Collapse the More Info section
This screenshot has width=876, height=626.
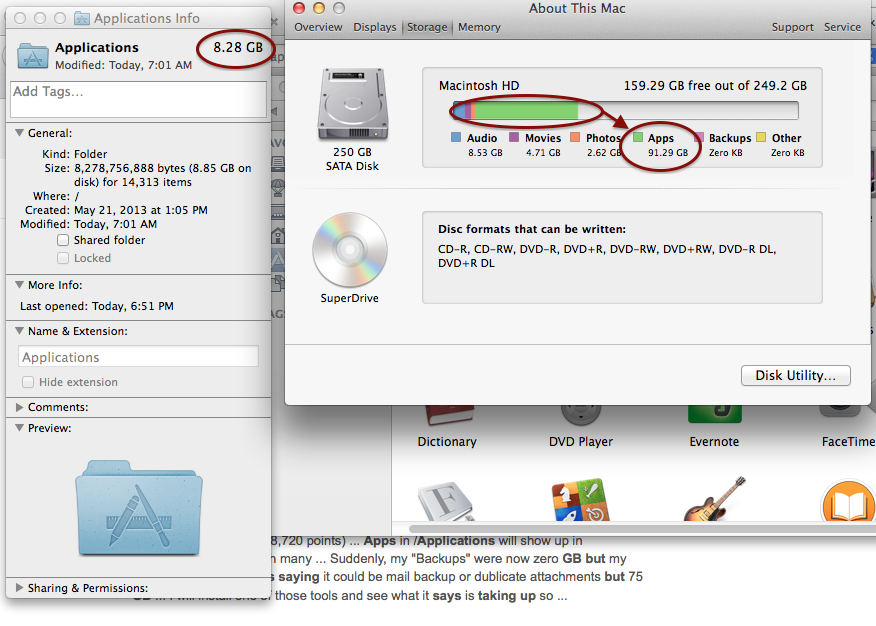(x=20, y=285)
